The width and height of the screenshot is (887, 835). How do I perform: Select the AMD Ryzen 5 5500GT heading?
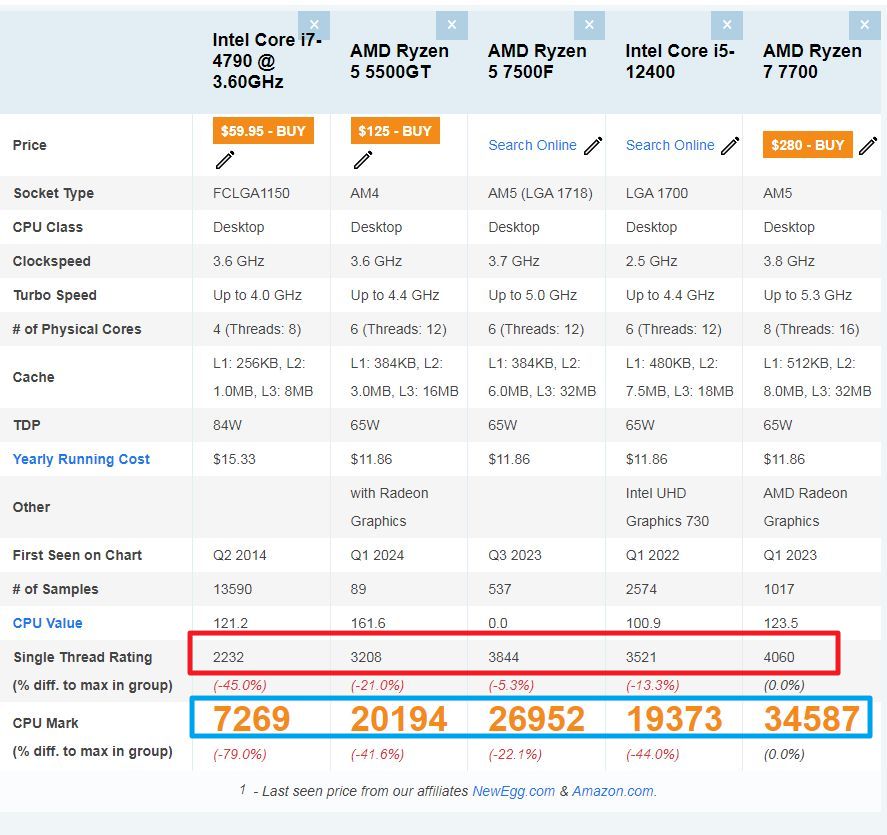pyautogui.click(x=399, y=61)
